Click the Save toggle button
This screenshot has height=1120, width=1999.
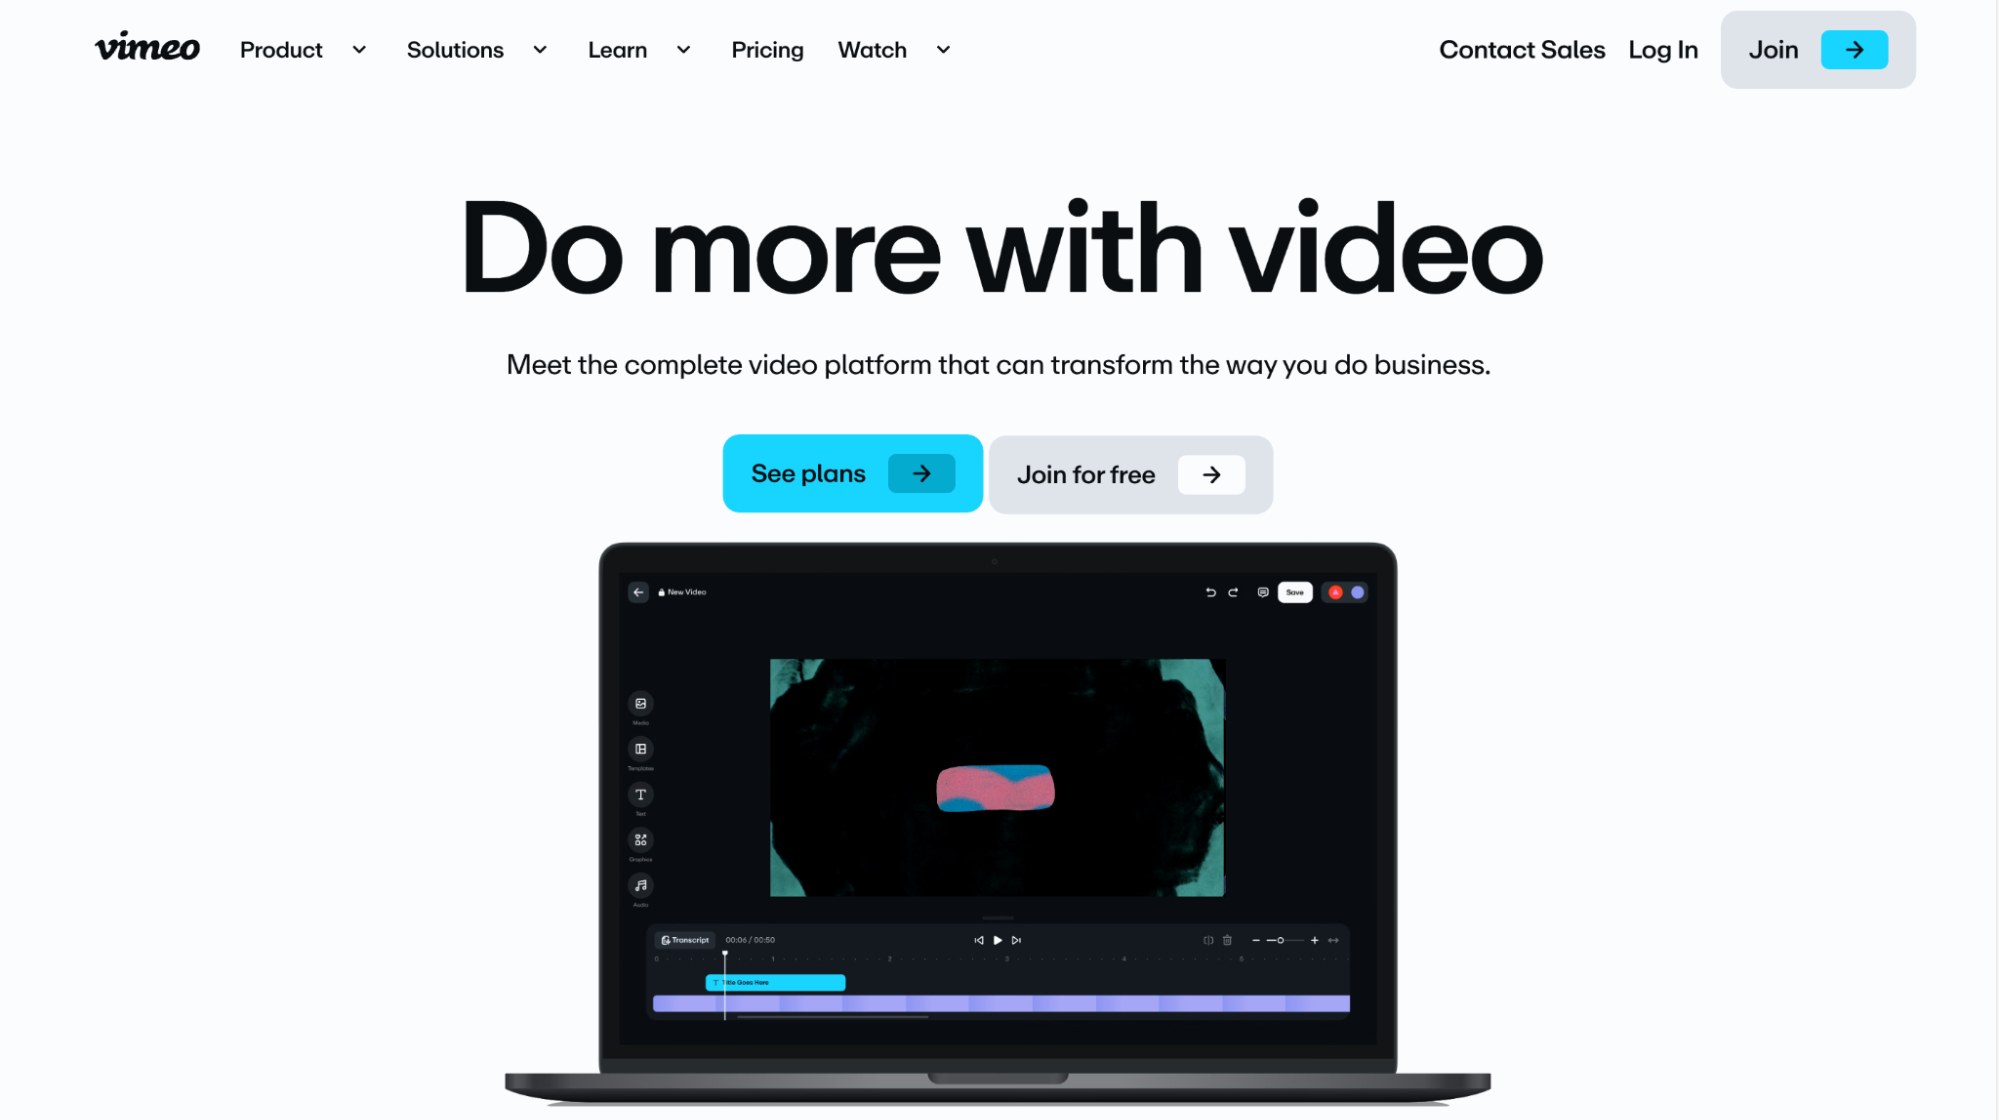[1295, 592]
